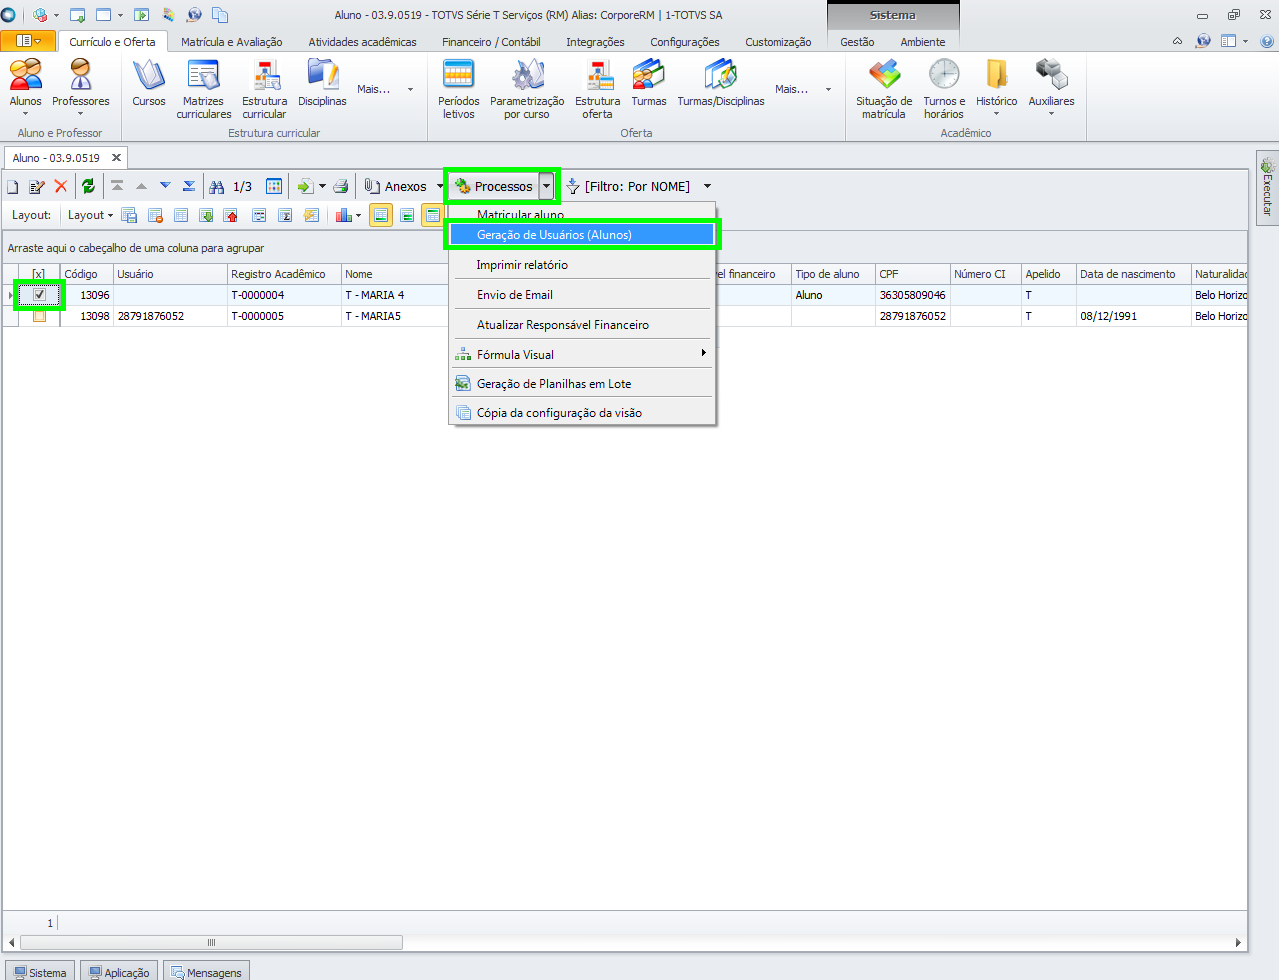The image size is (1282, 980).
Task: Open Situação de matrícula
Action: [x=884, y=89]
